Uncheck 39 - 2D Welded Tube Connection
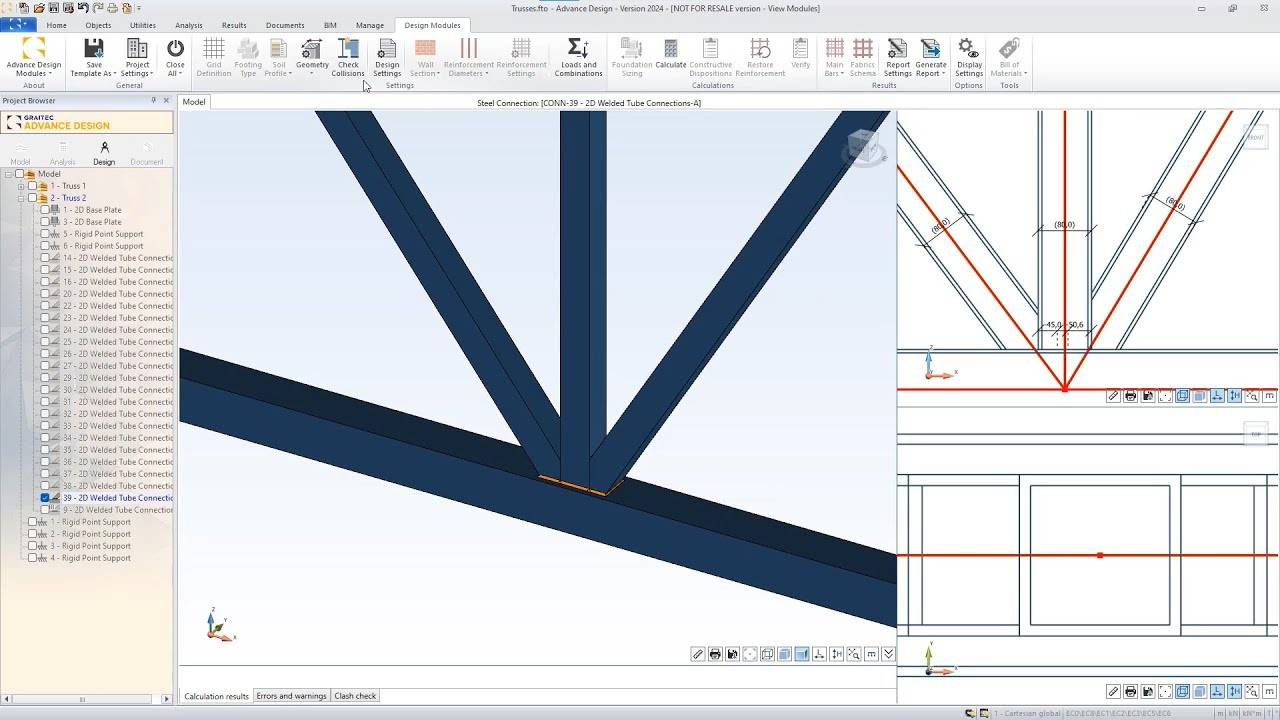 [45, 498]
